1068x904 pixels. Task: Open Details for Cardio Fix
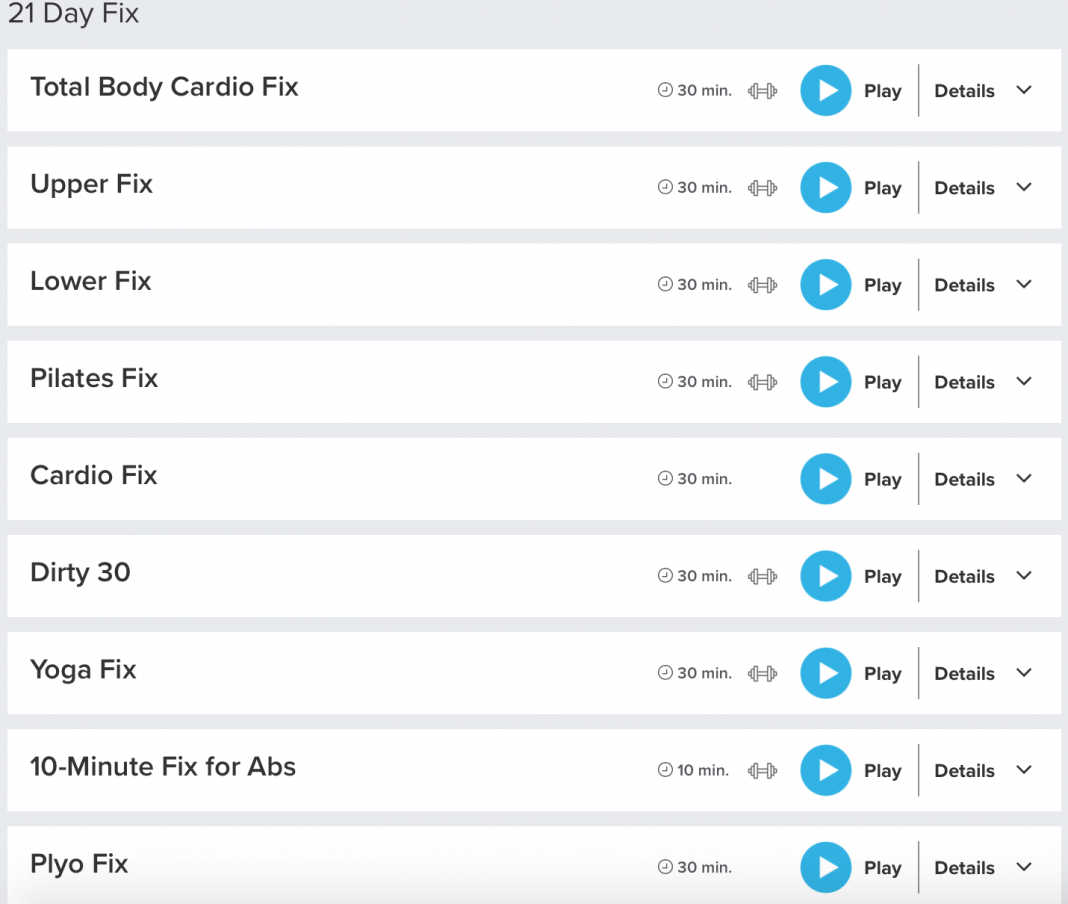point(964,478)
